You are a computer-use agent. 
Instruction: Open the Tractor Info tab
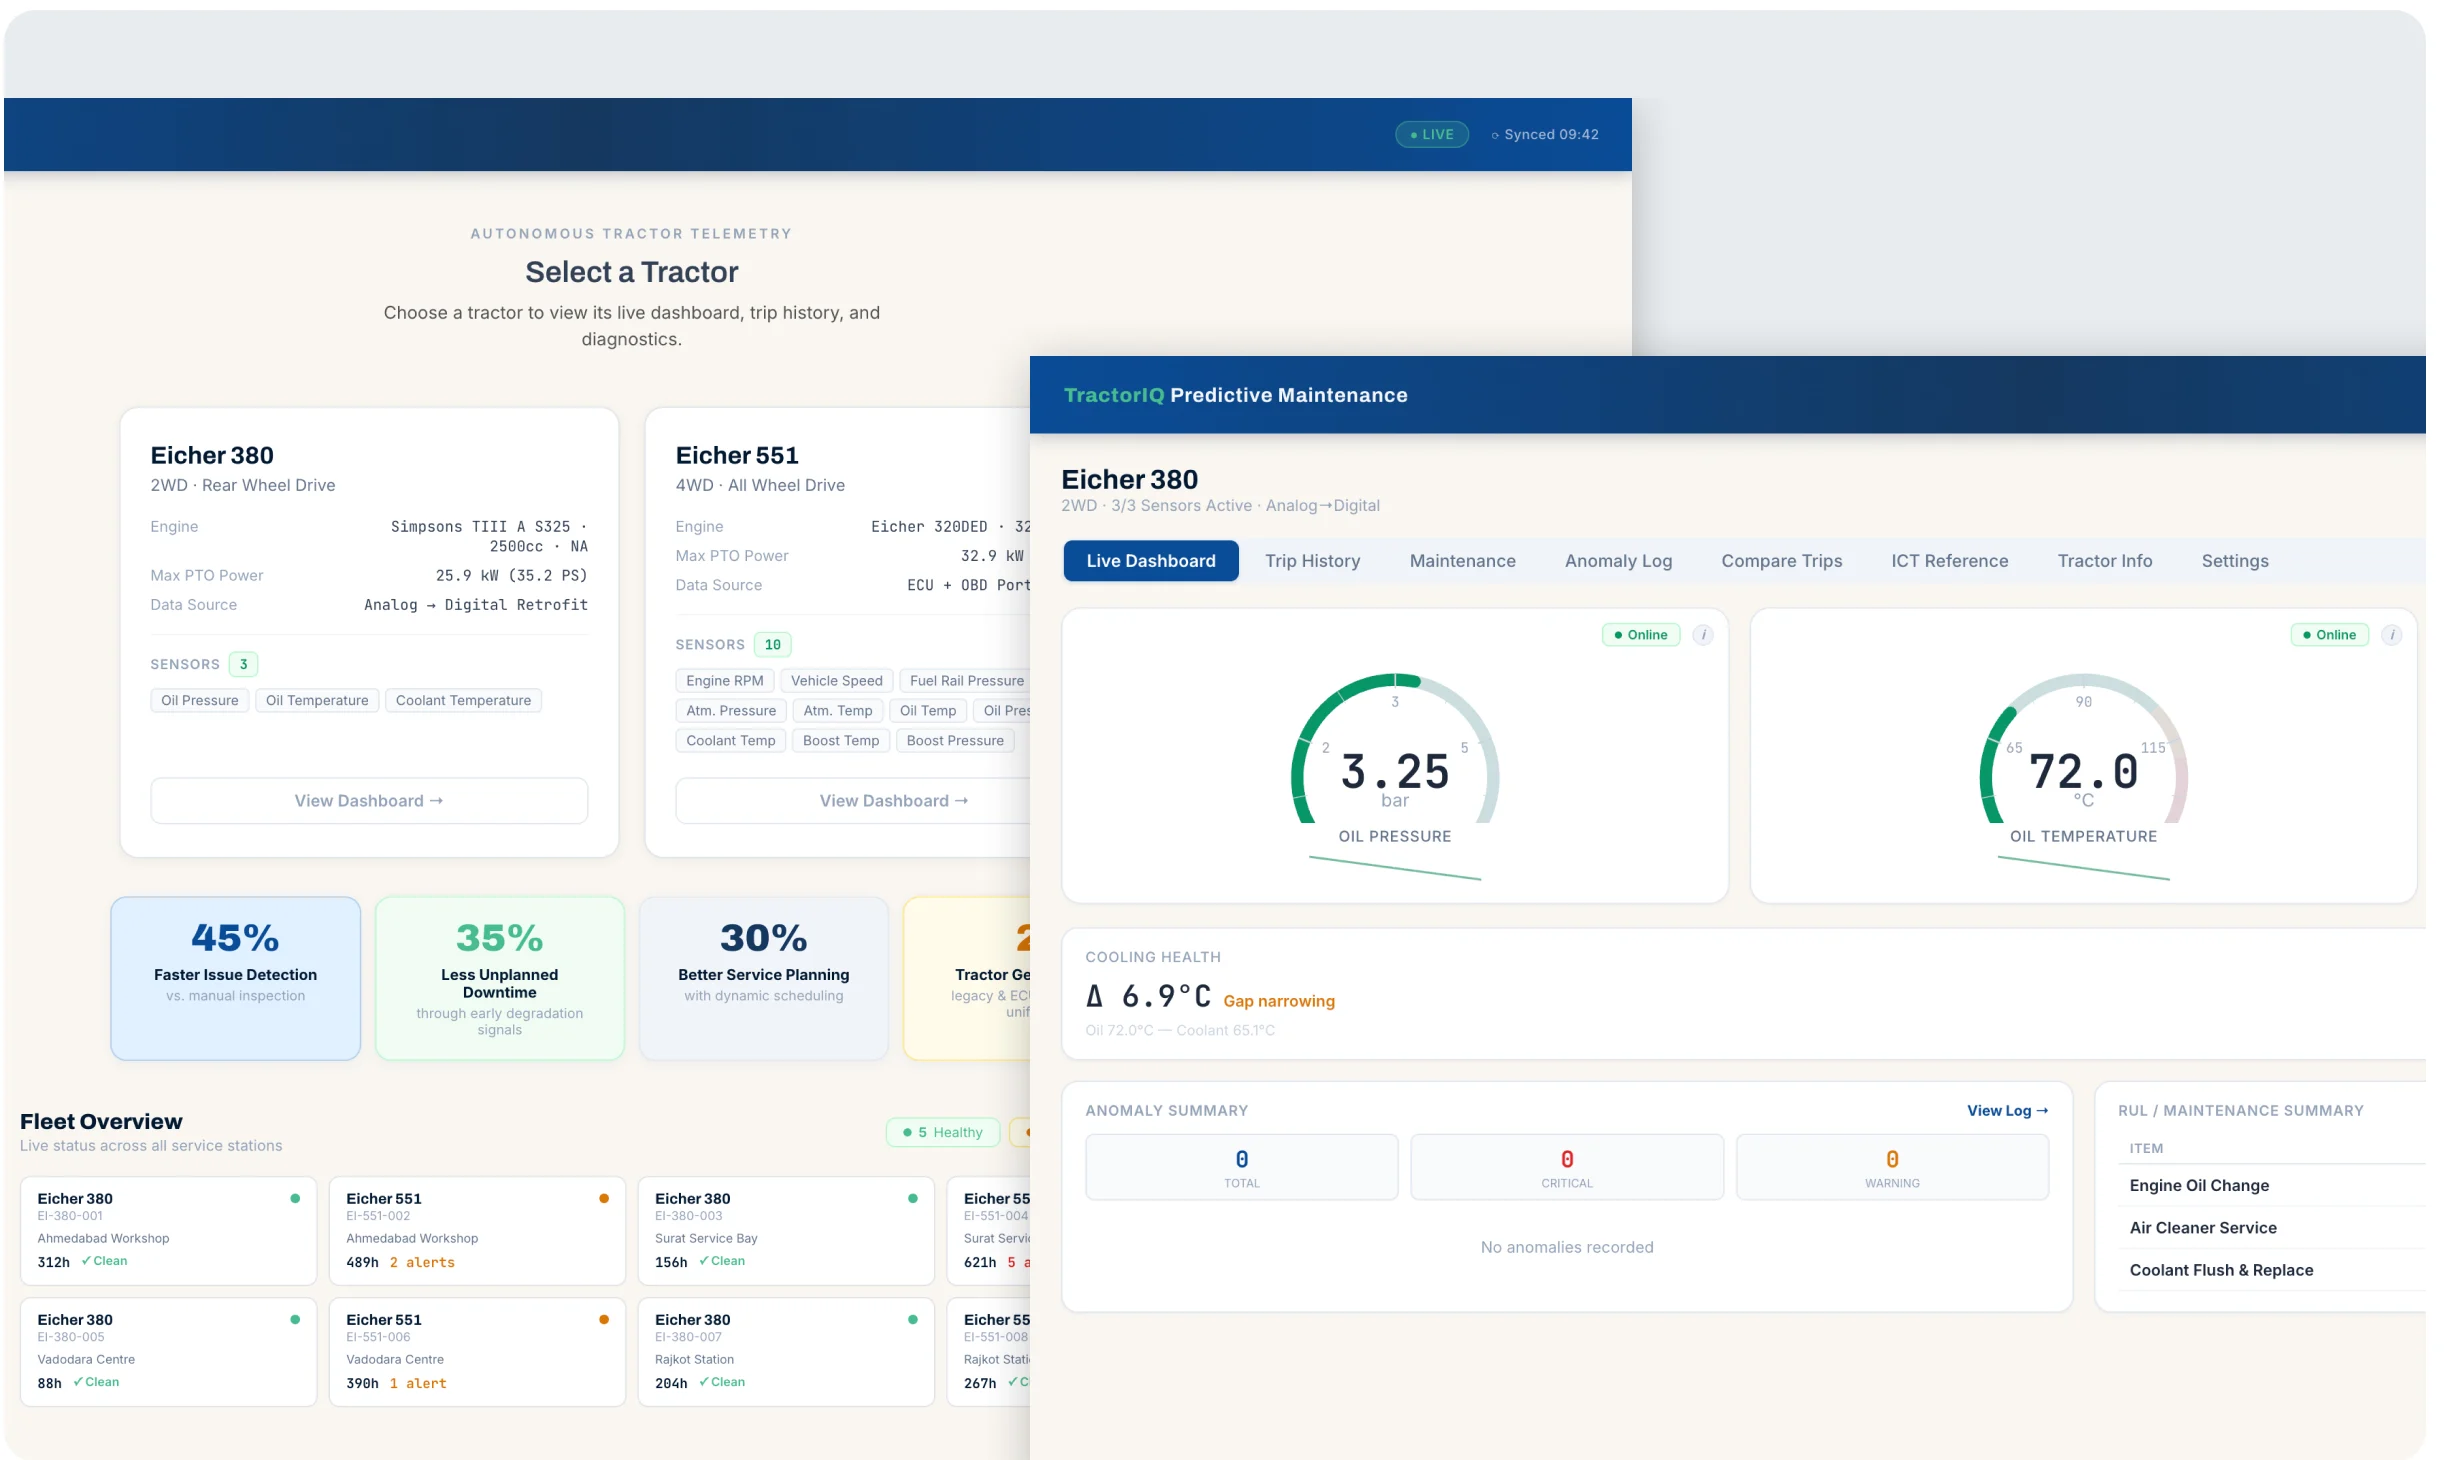point(2105,561)
